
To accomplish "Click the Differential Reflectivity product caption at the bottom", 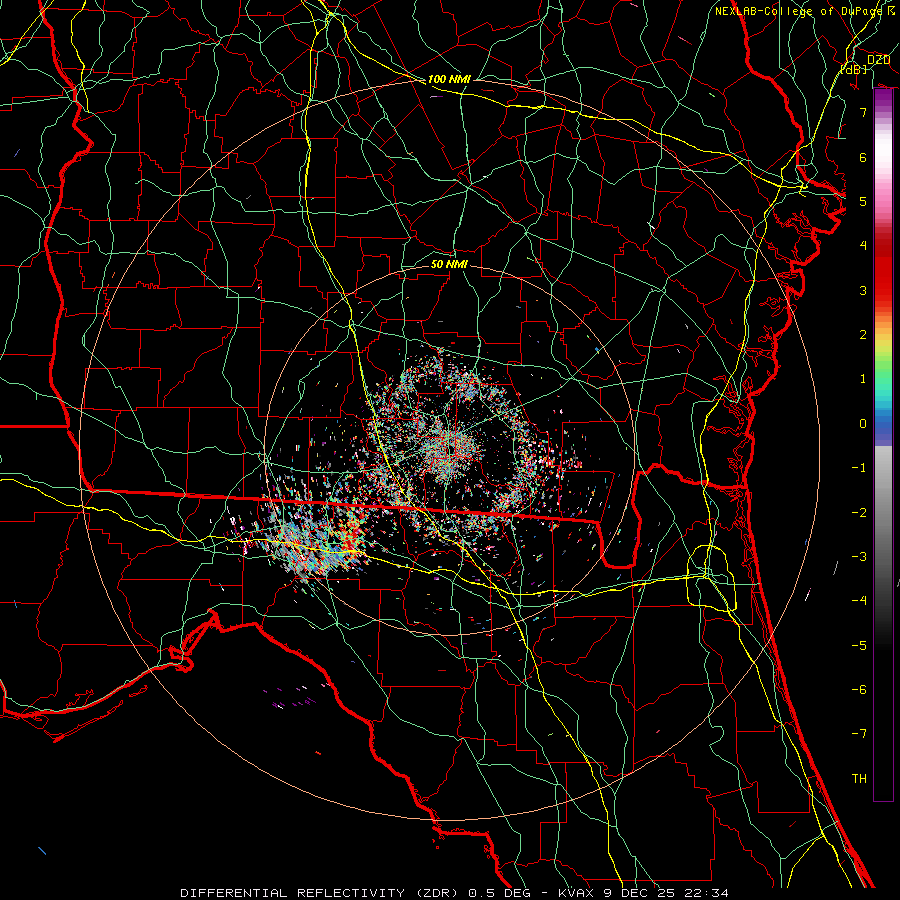I will [x=454, y=893].
